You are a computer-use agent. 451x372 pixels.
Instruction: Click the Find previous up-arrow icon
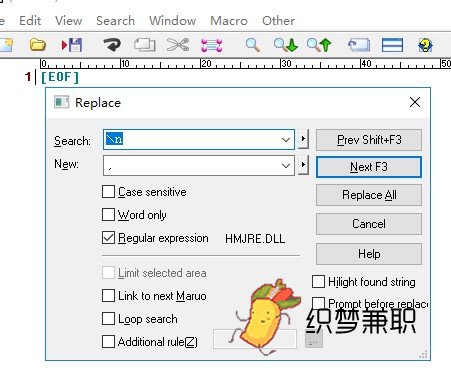click(319, 45)
